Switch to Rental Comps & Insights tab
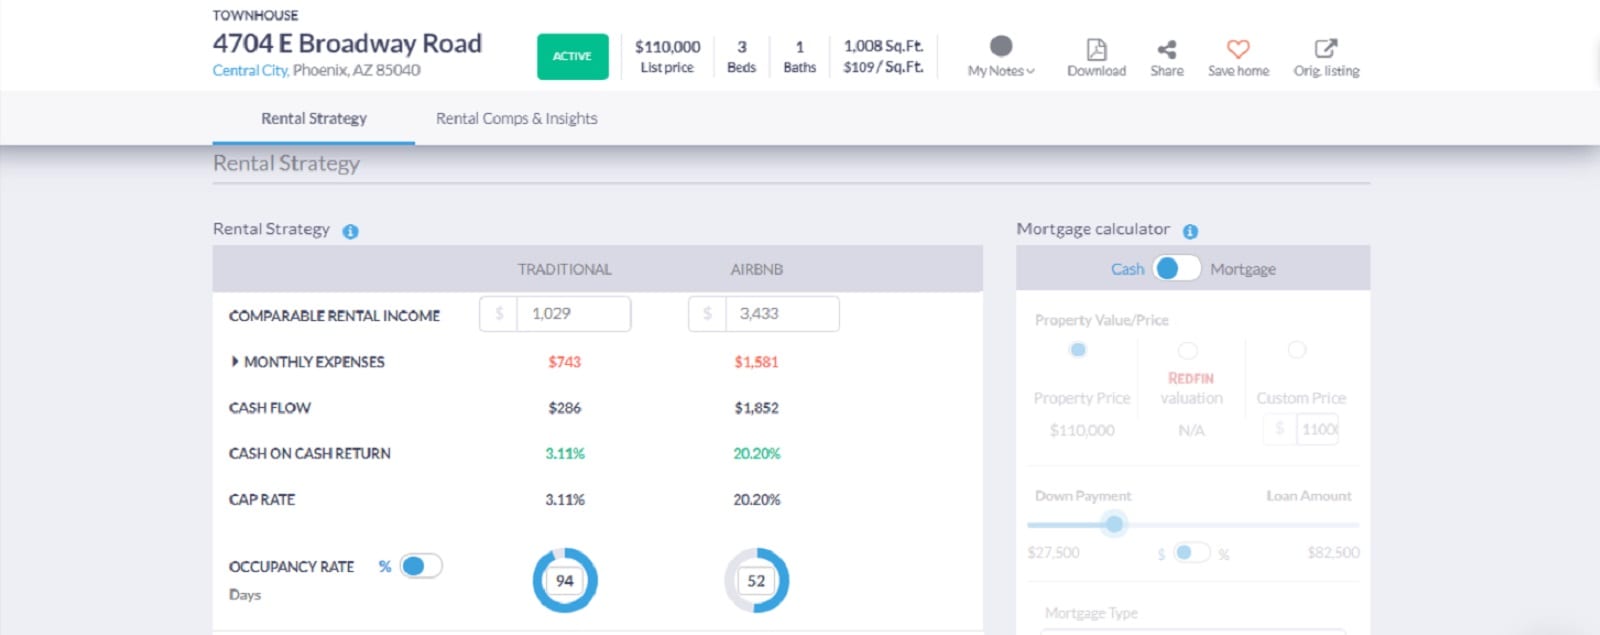Screen dimensions: 1600x635 (x=516, y=118)
